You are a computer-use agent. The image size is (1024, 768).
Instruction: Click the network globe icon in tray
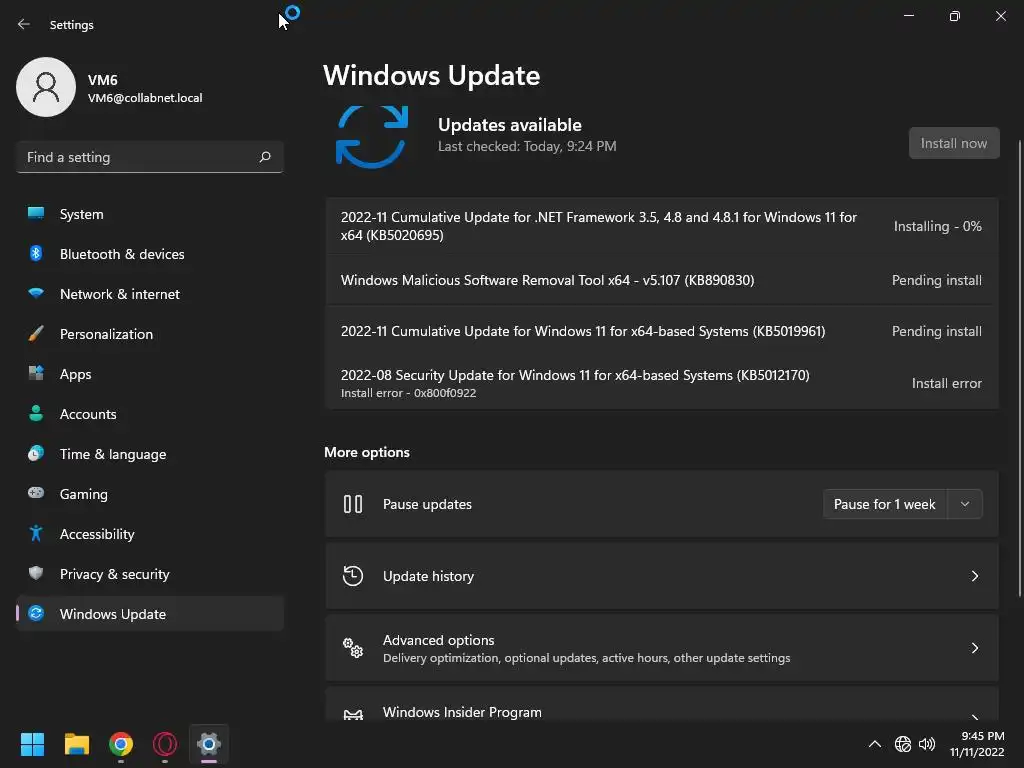pyautogui.click(x=903, y=744)
